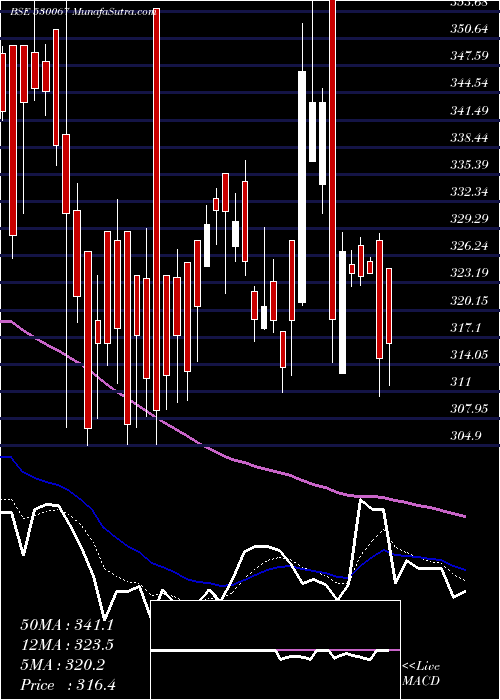Viewport: 500px width, 700px height.
Task: Click the last red candlestick on the right
Action: [389, 306]
